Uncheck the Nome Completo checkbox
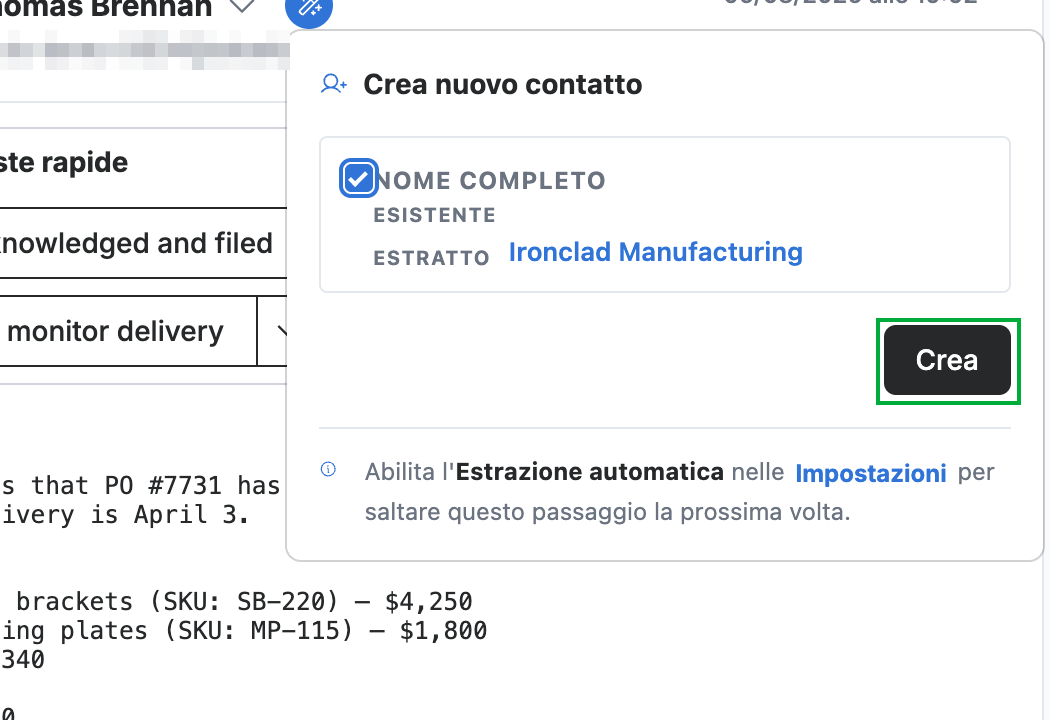The width and height of the screenshot is (1050, 720). coord(358,179)
